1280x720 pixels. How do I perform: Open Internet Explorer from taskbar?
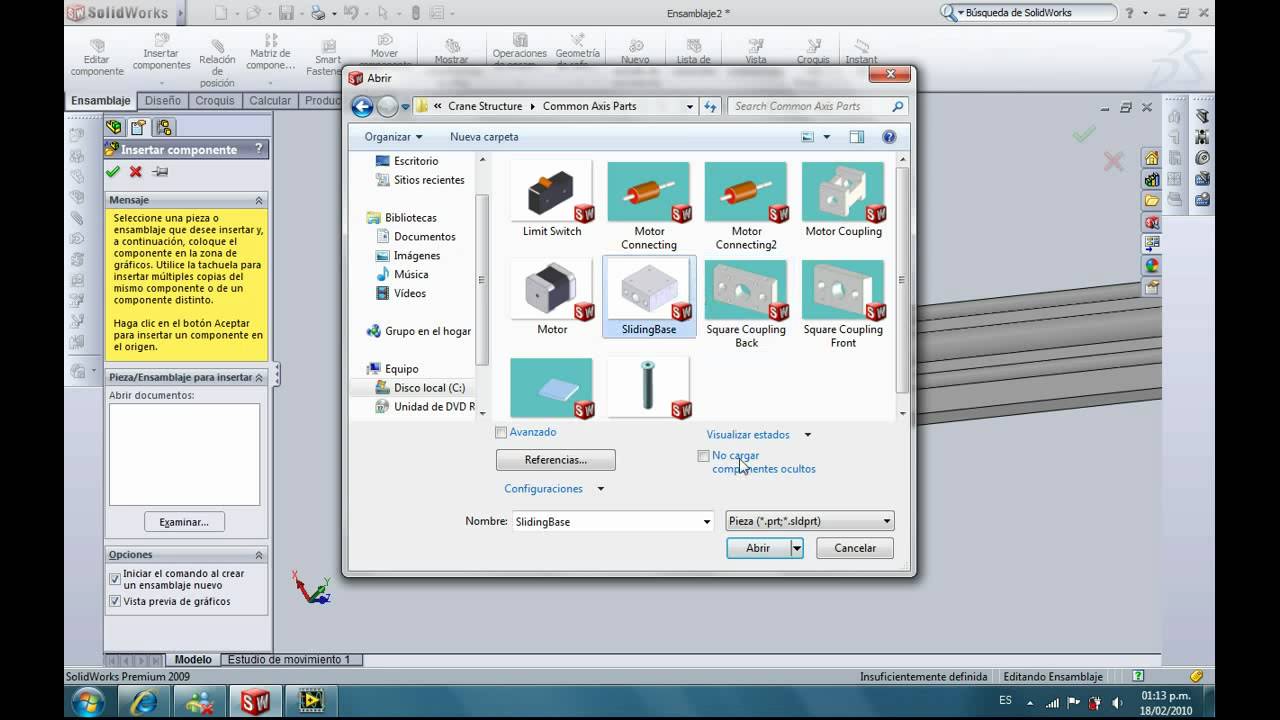[x=144, y=701]
